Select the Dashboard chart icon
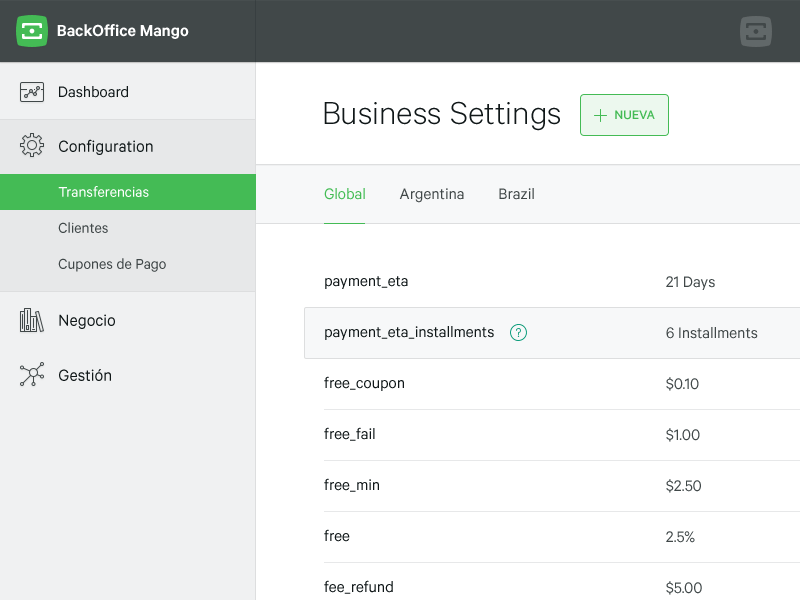800x600 pixels. 31,90
